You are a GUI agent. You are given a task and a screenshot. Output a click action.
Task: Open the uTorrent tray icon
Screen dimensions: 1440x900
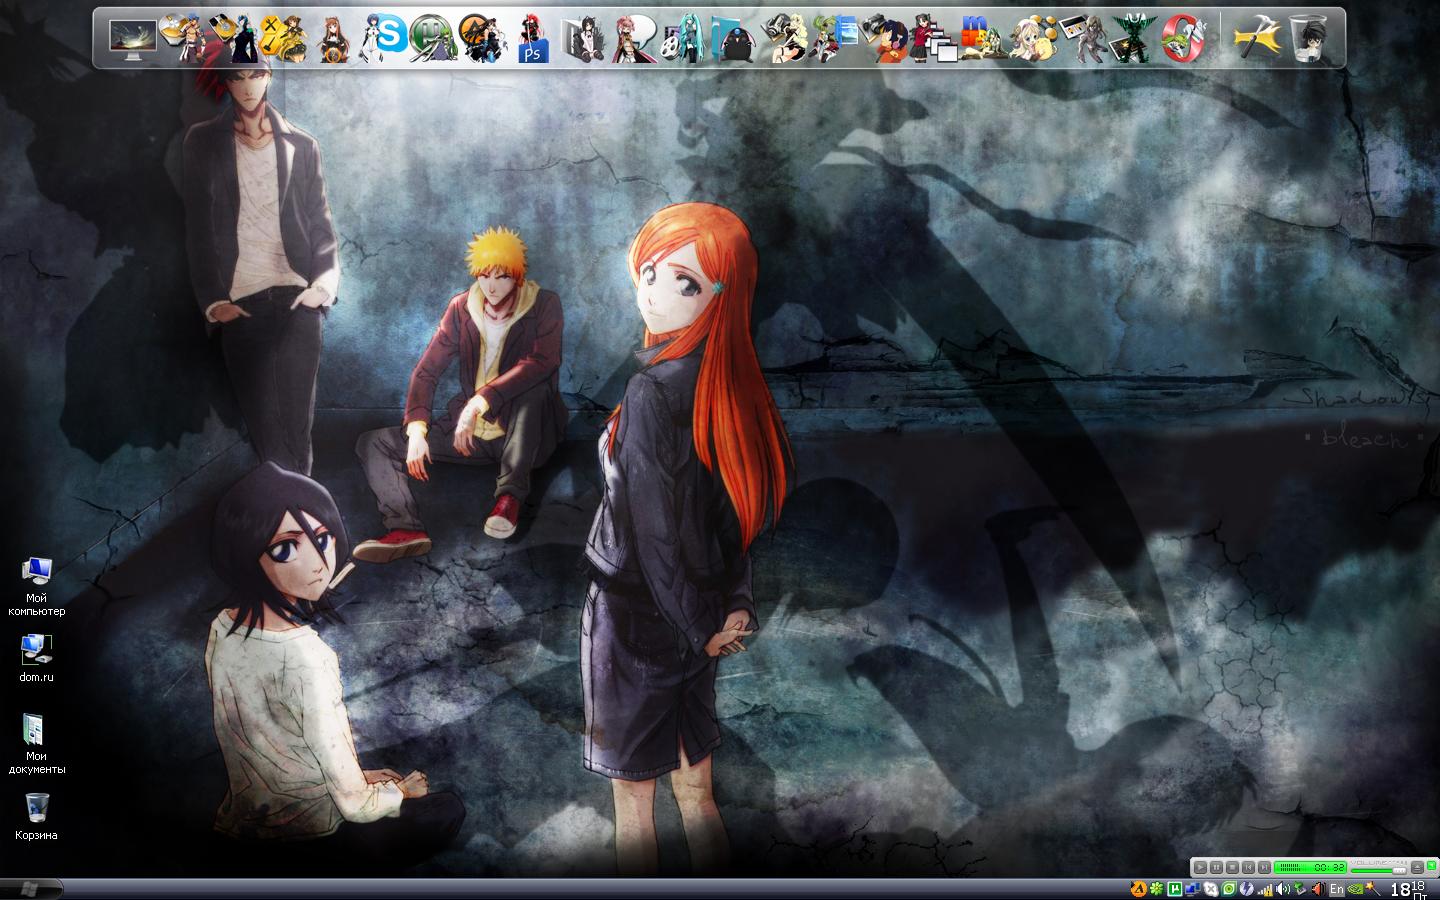tap(1175, 889)
